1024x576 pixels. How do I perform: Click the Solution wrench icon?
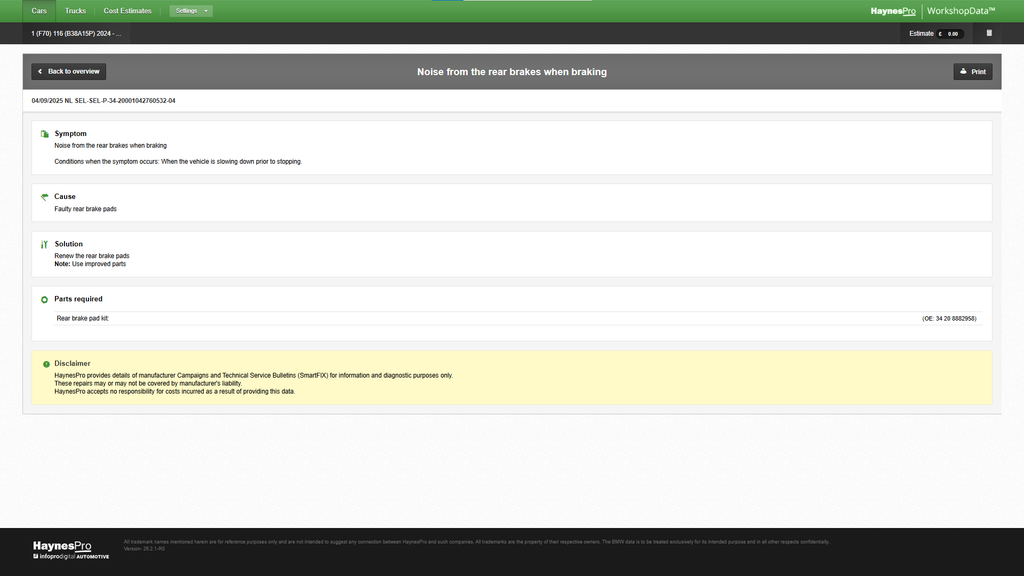coord(44,244)
